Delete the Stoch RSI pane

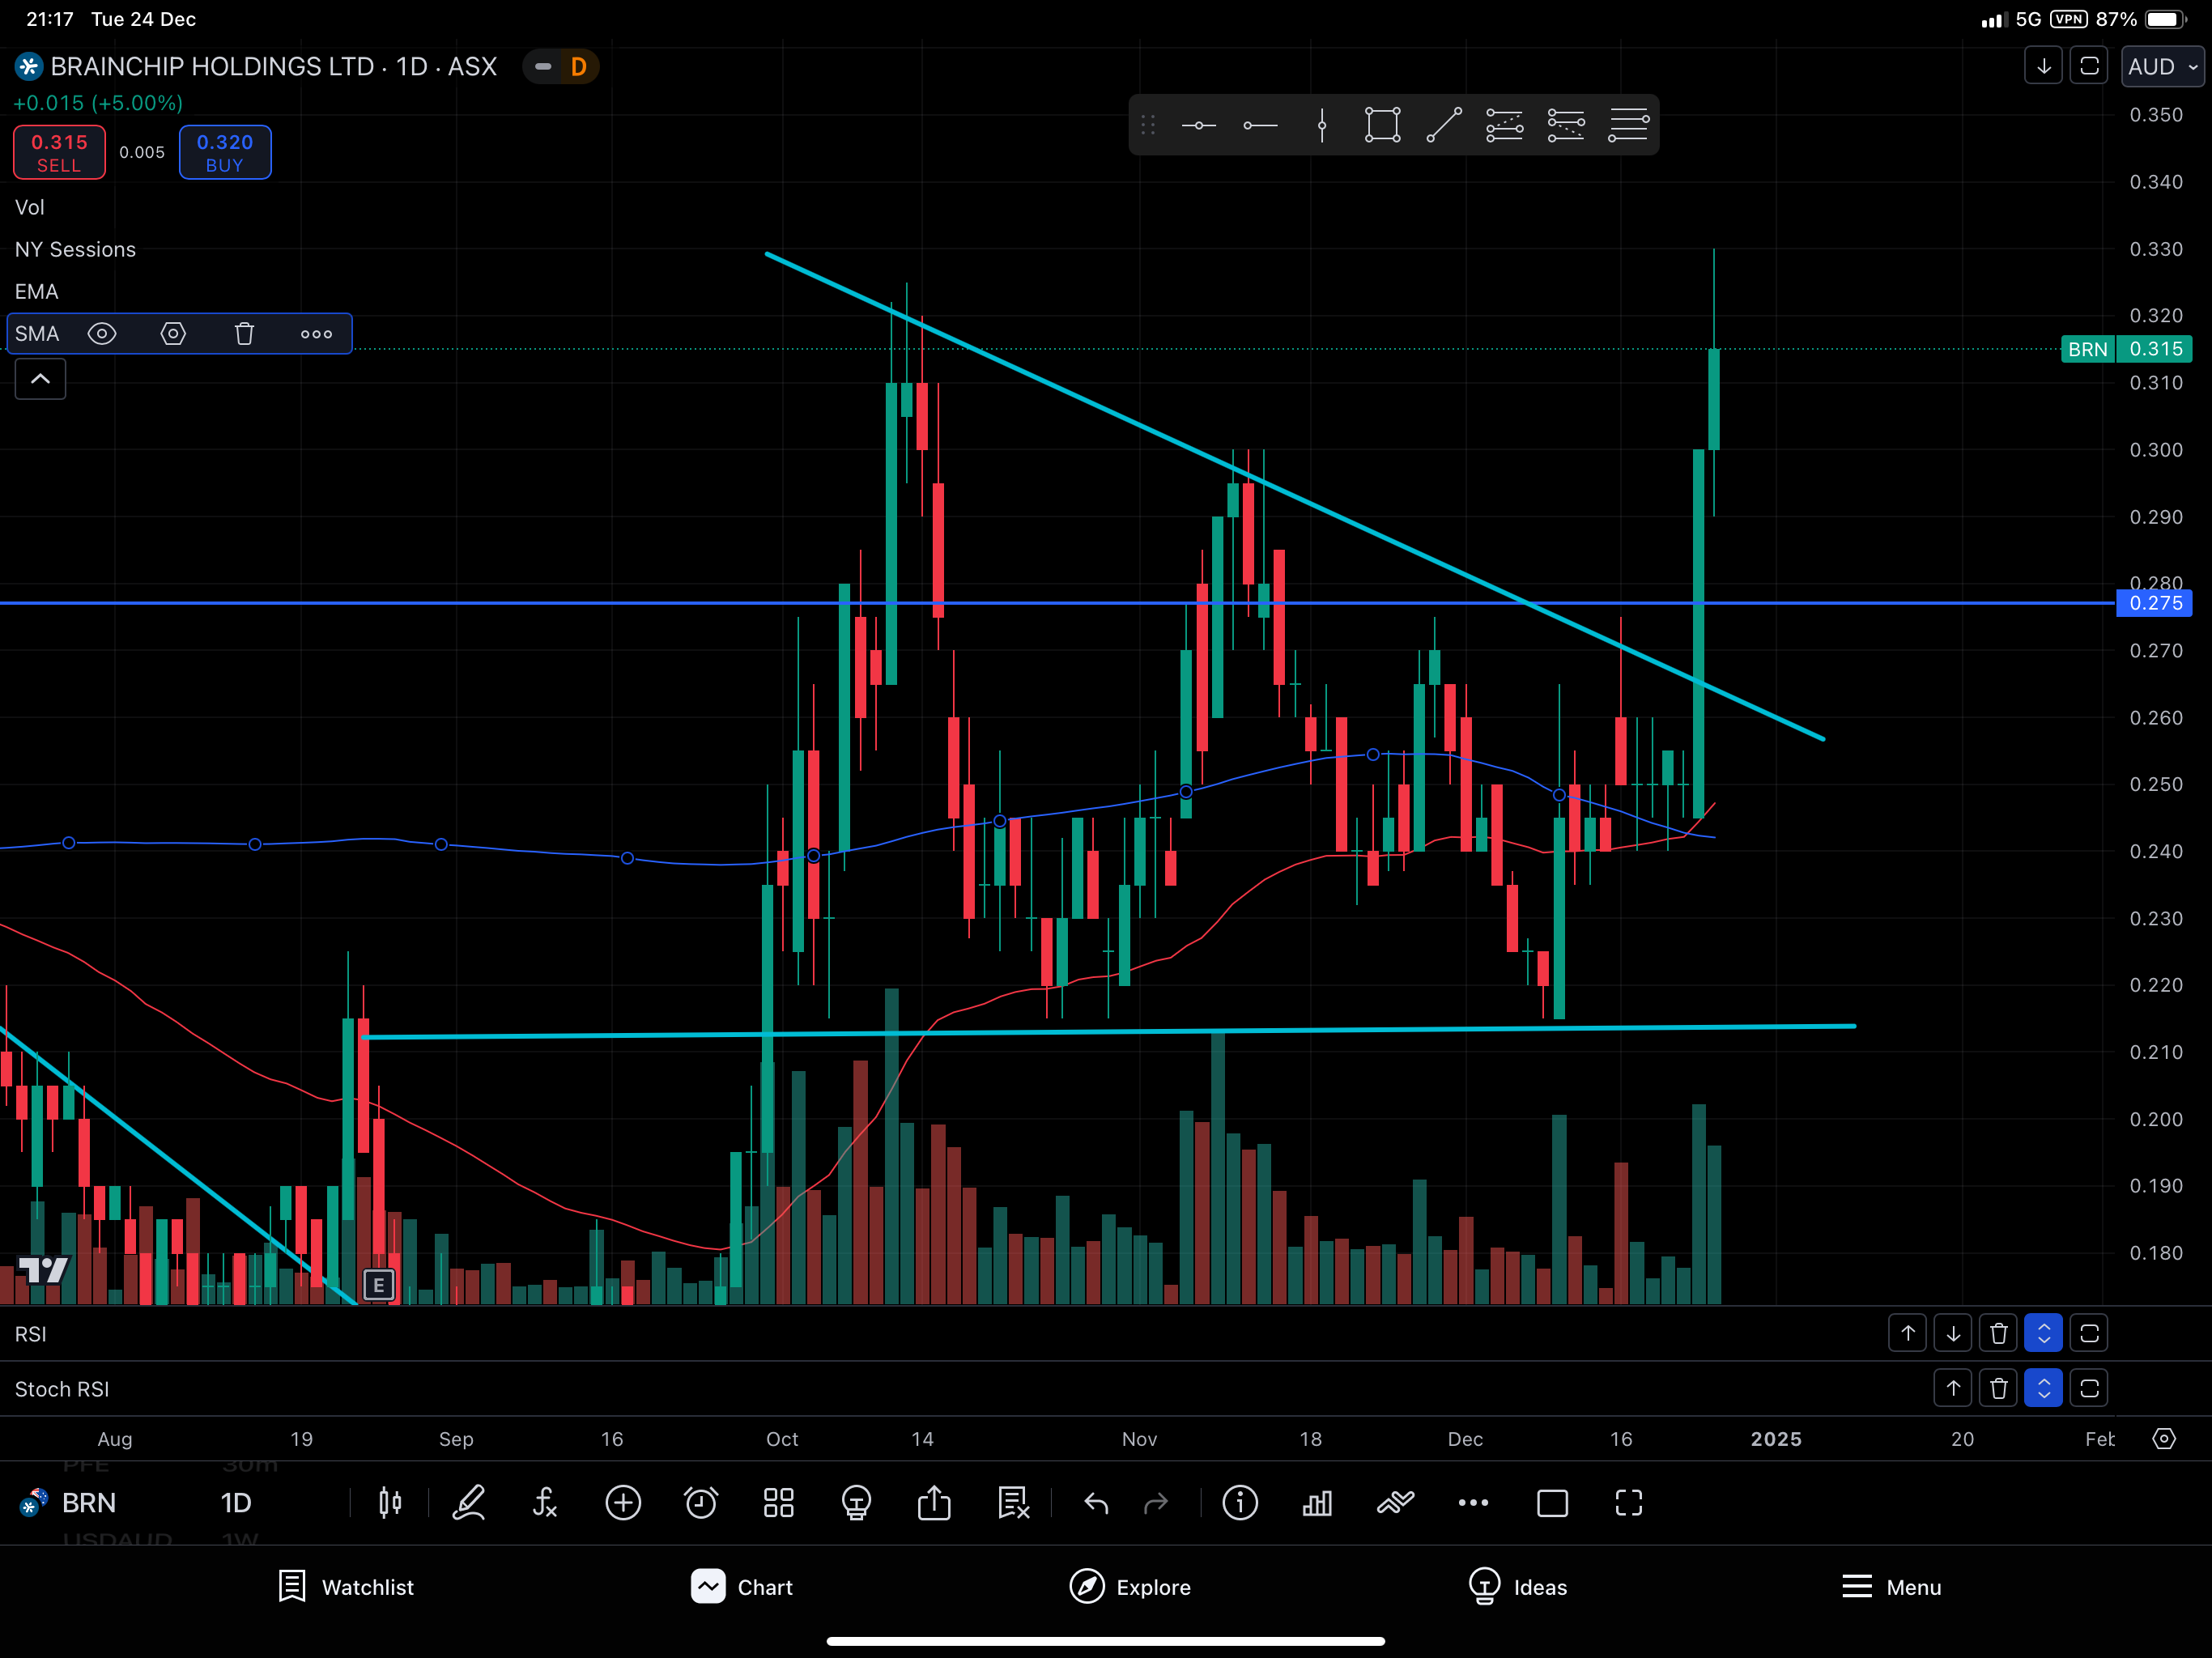[1999, 1388]
